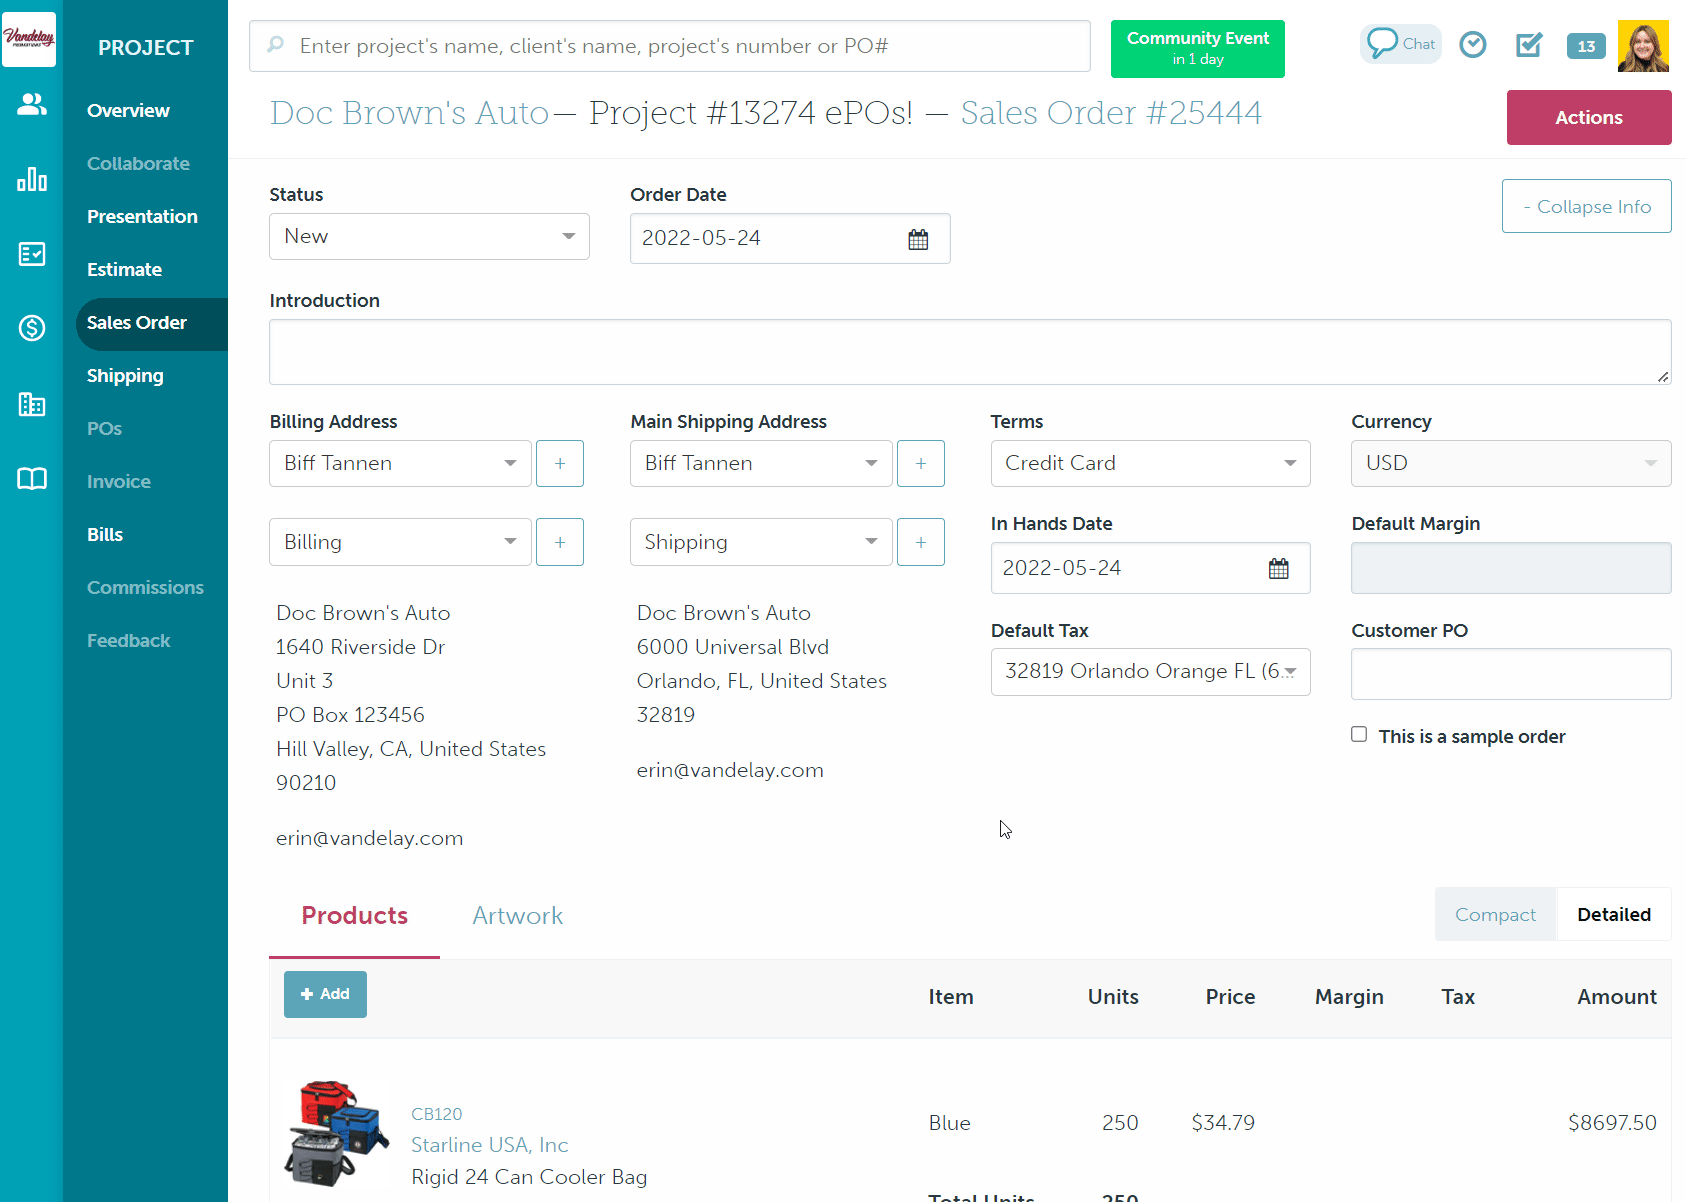Check the 'This is a sample order' box
Viewport: 1686px width, 1202px height.
1359,735
